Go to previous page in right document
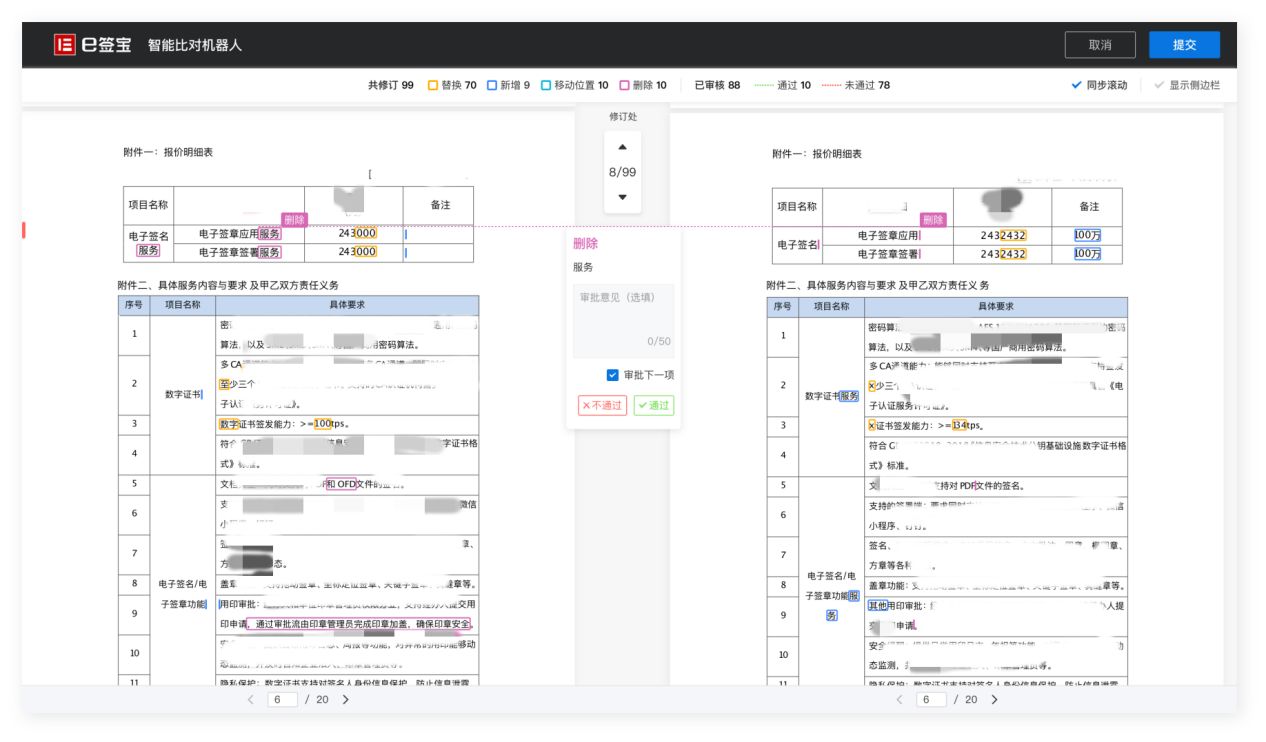 [899, 699]
